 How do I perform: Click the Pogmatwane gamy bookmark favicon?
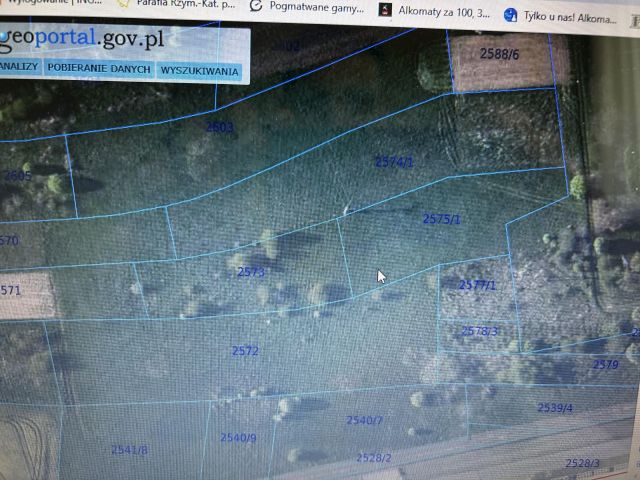(256, 5)
